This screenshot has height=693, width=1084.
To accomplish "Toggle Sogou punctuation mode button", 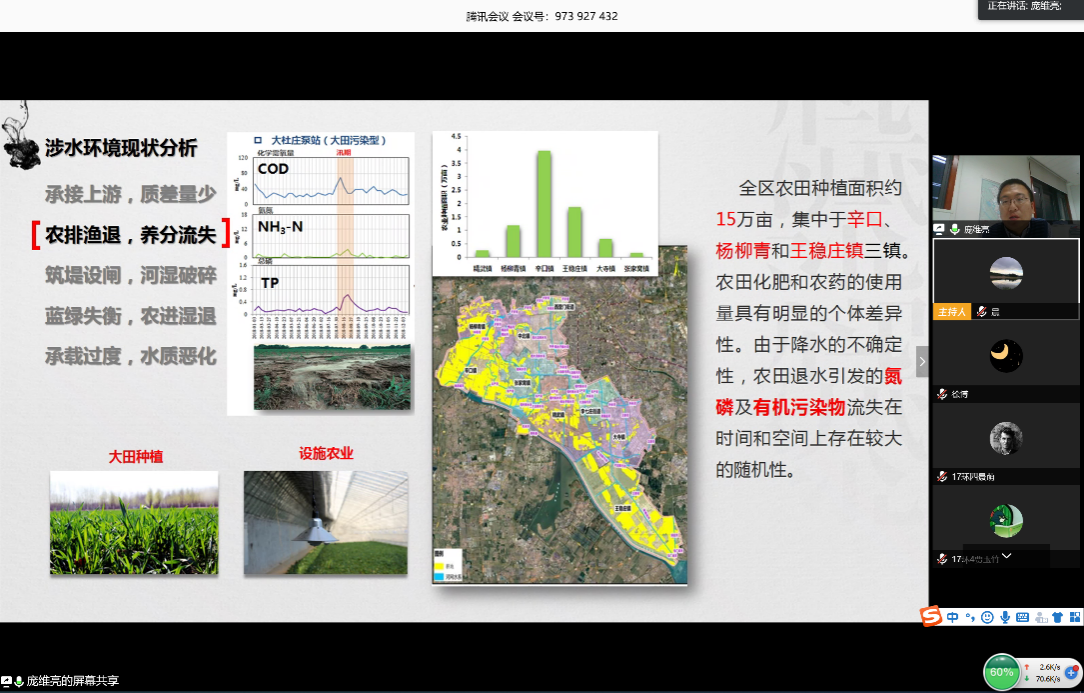I will click(970, 617).
